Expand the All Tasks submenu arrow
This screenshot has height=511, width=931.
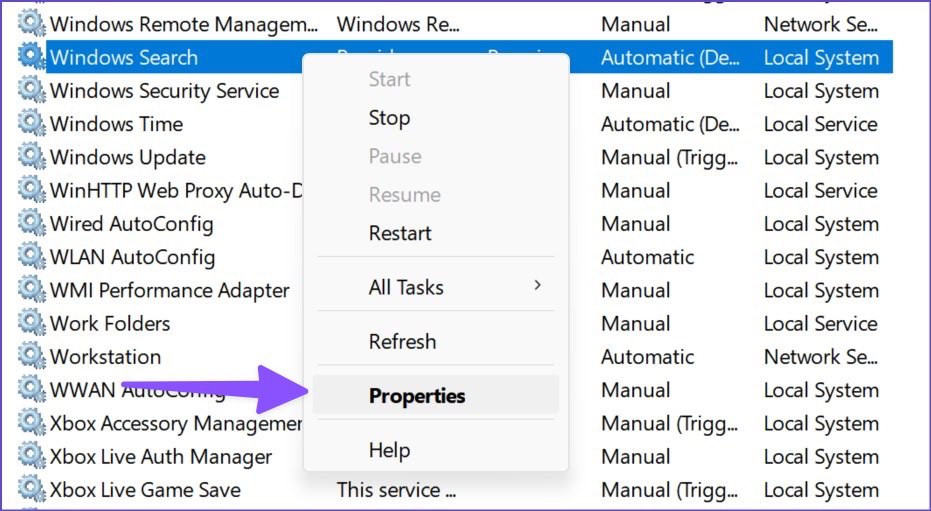click(x=537, y=285)
